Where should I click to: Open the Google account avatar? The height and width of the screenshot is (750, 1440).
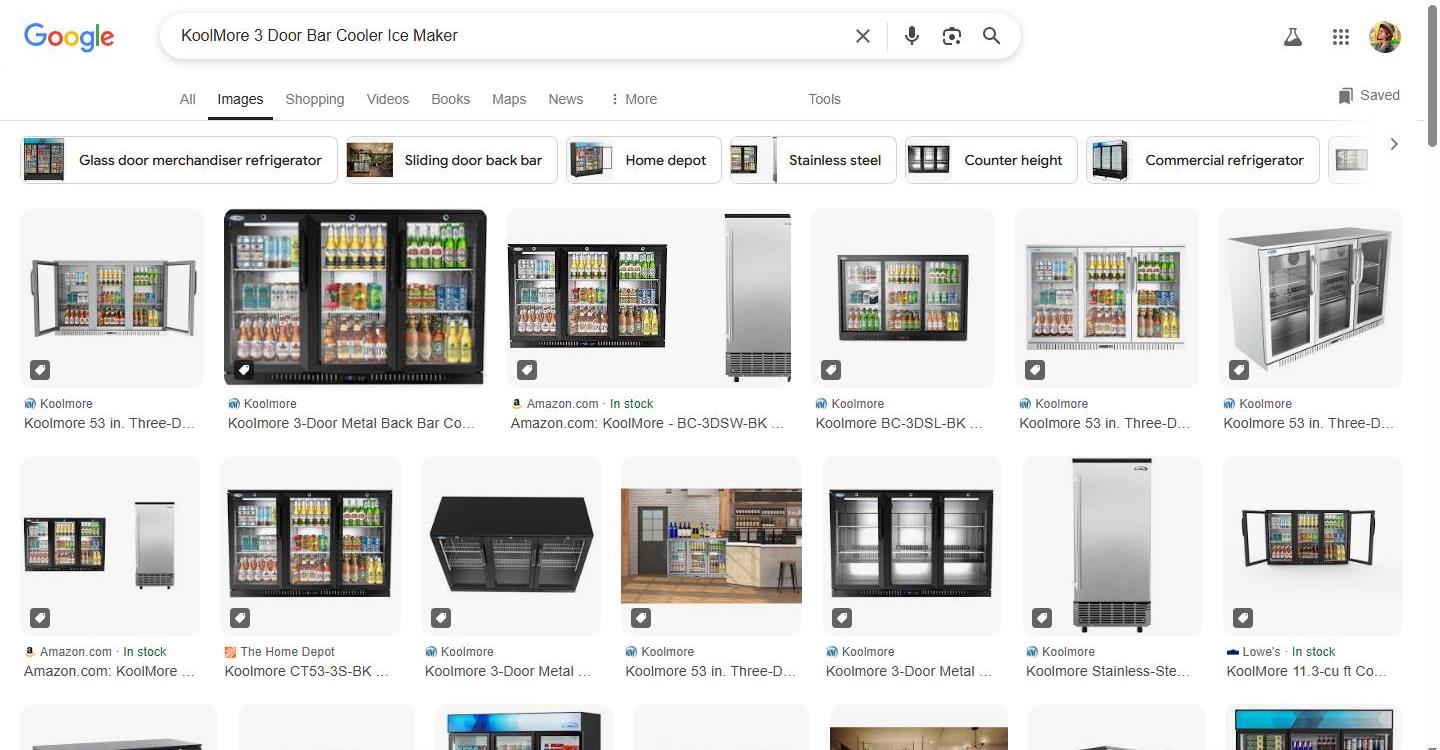[x=1385, y=37]
